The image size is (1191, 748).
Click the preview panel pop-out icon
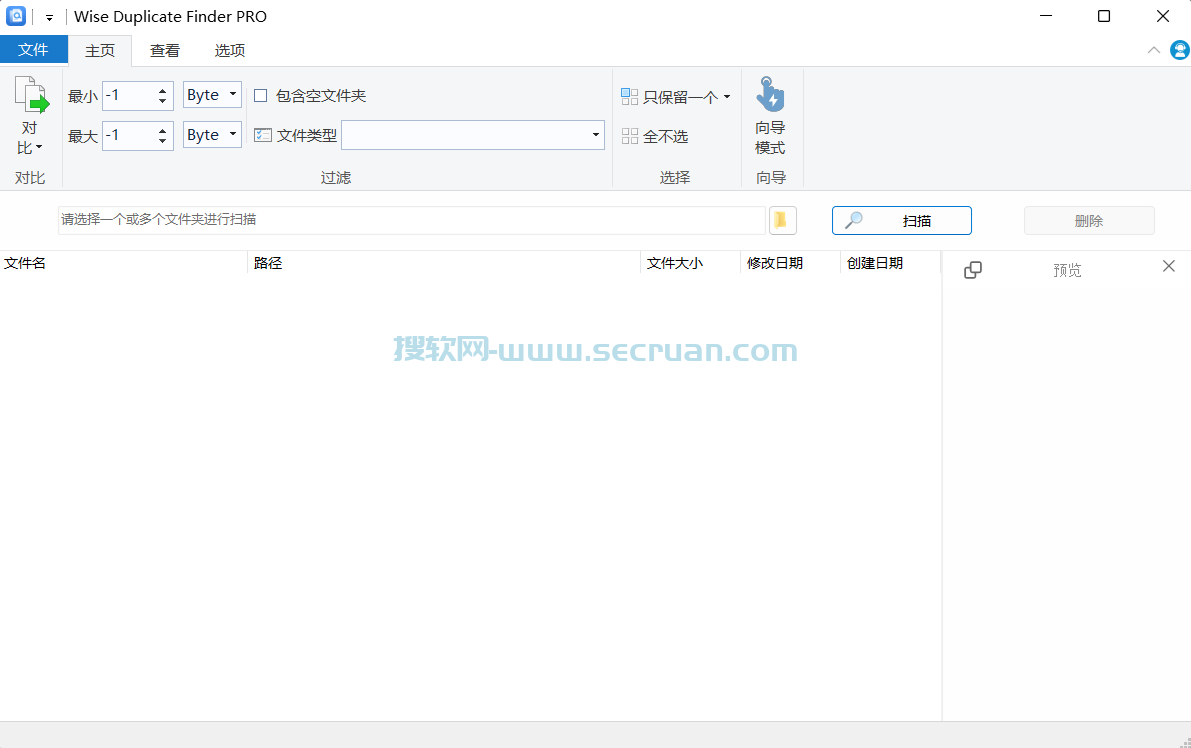[x=973, y=270]
